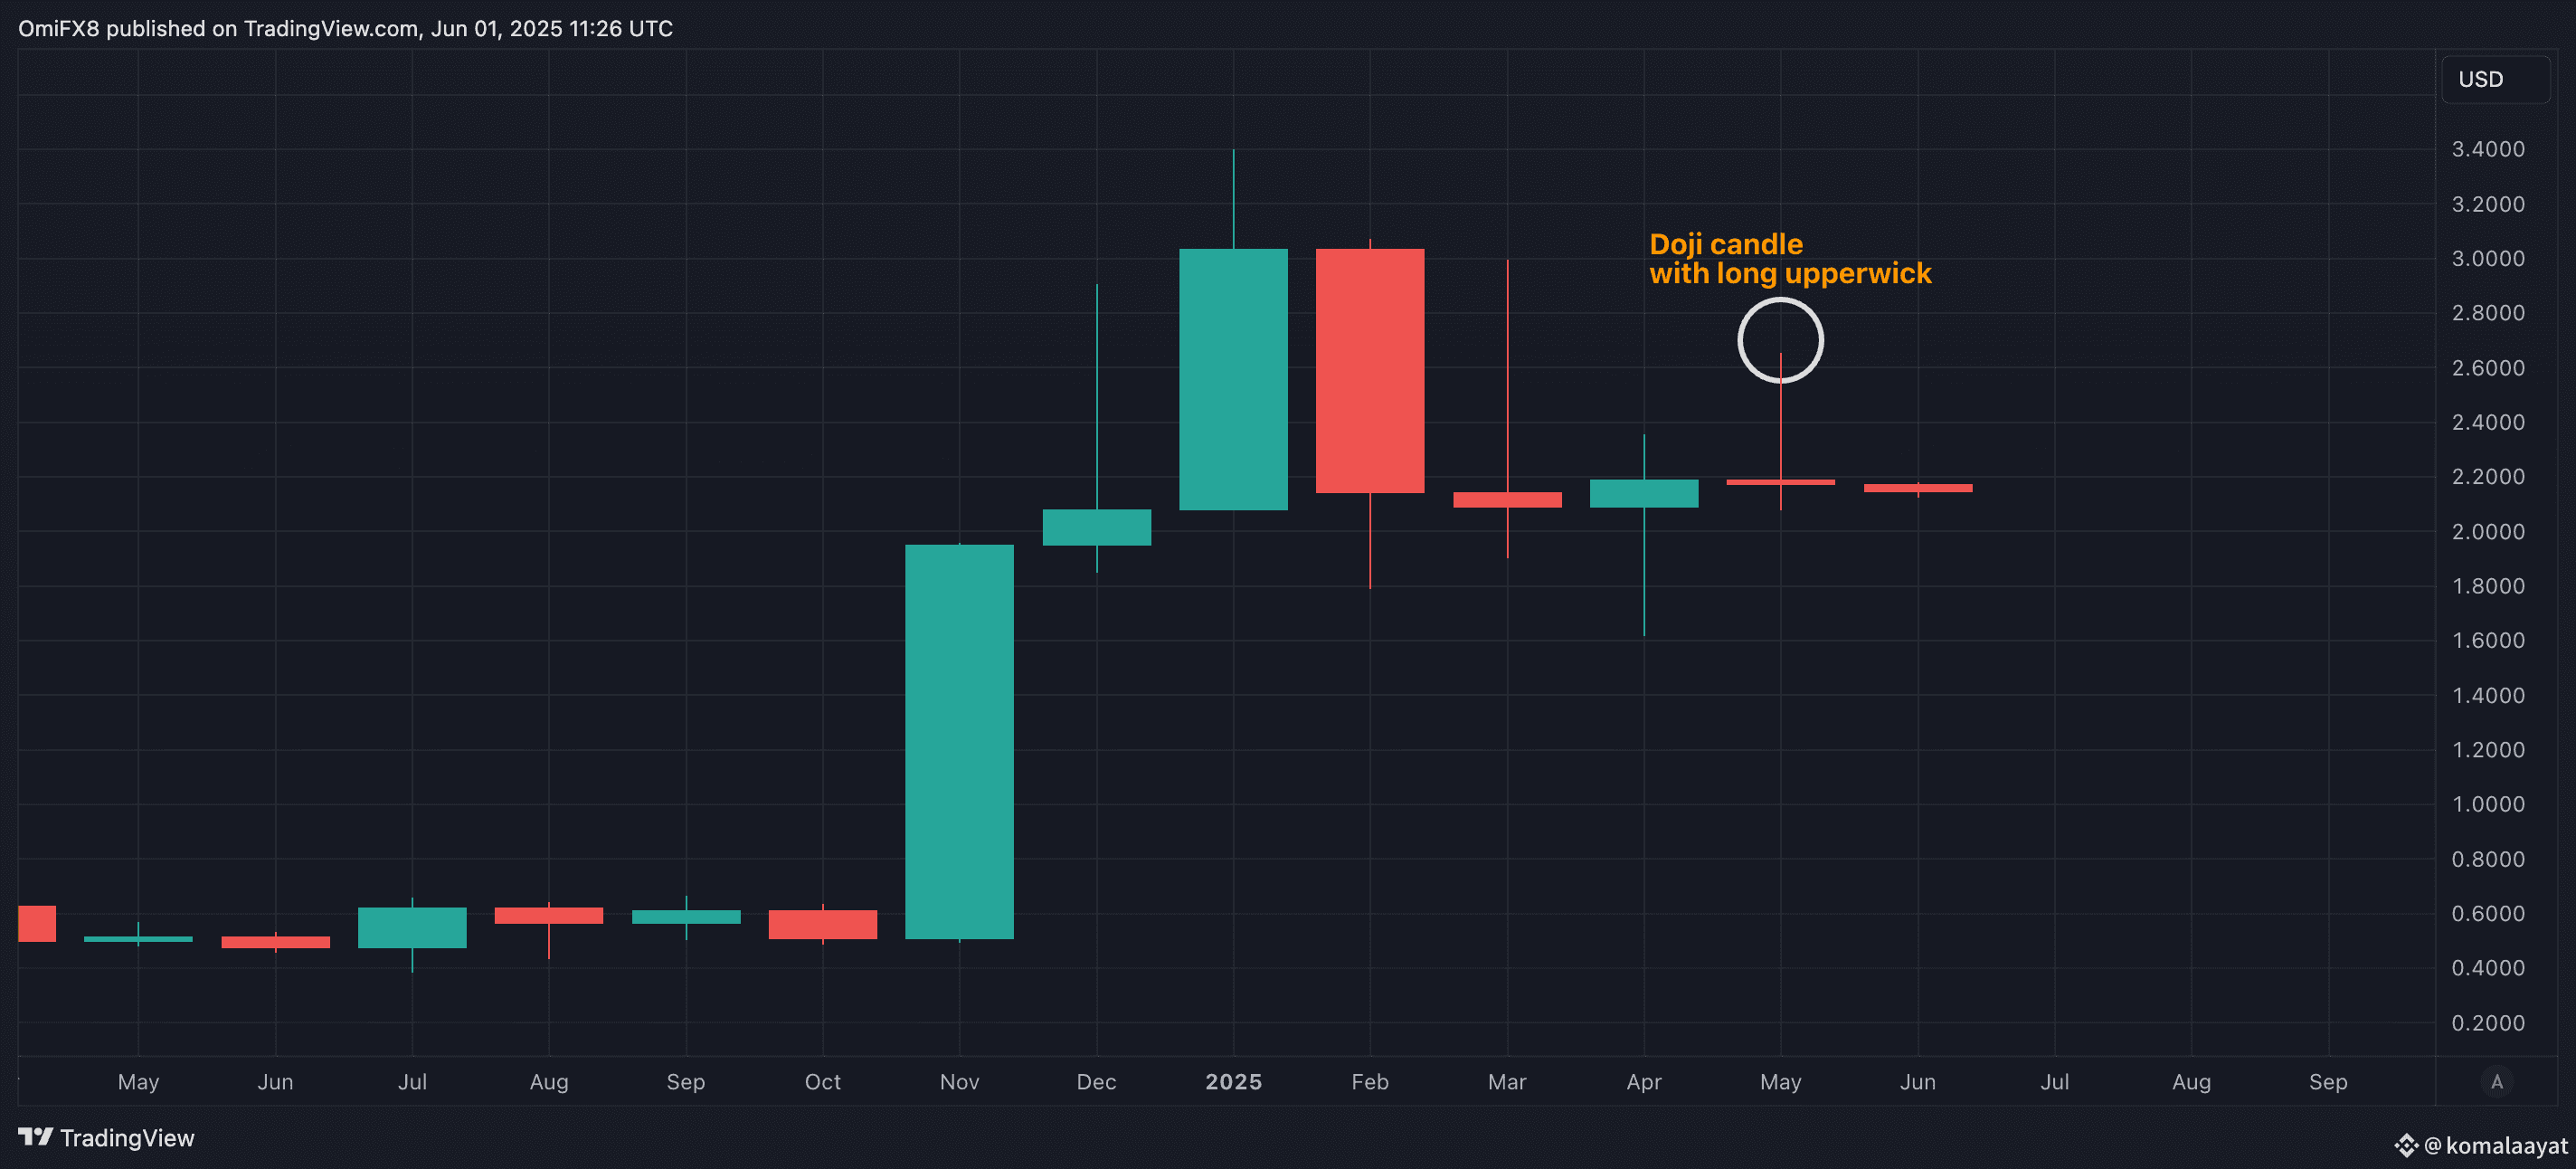Click the 3.4000 price scale label

[x=2487, y=149]
